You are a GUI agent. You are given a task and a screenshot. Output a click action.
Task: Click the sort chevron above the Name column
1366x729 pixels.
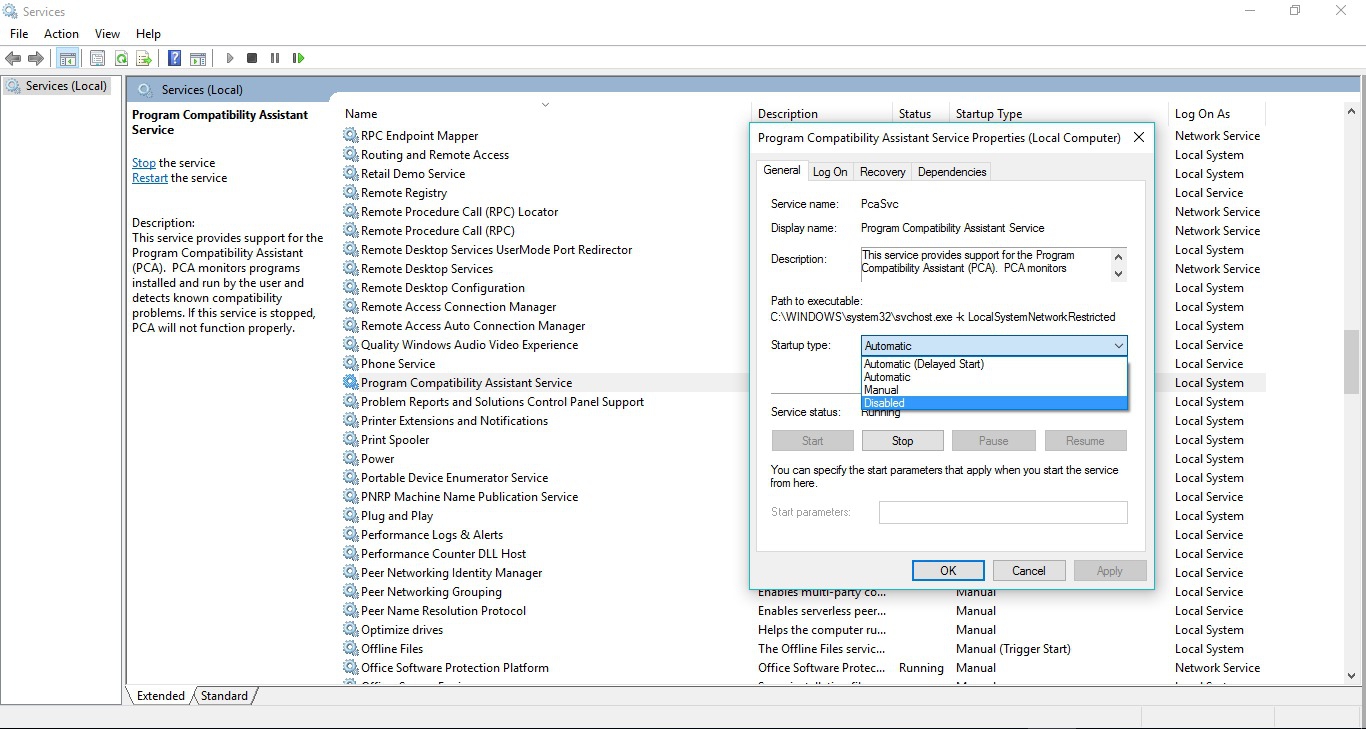[x=545, y=104]
